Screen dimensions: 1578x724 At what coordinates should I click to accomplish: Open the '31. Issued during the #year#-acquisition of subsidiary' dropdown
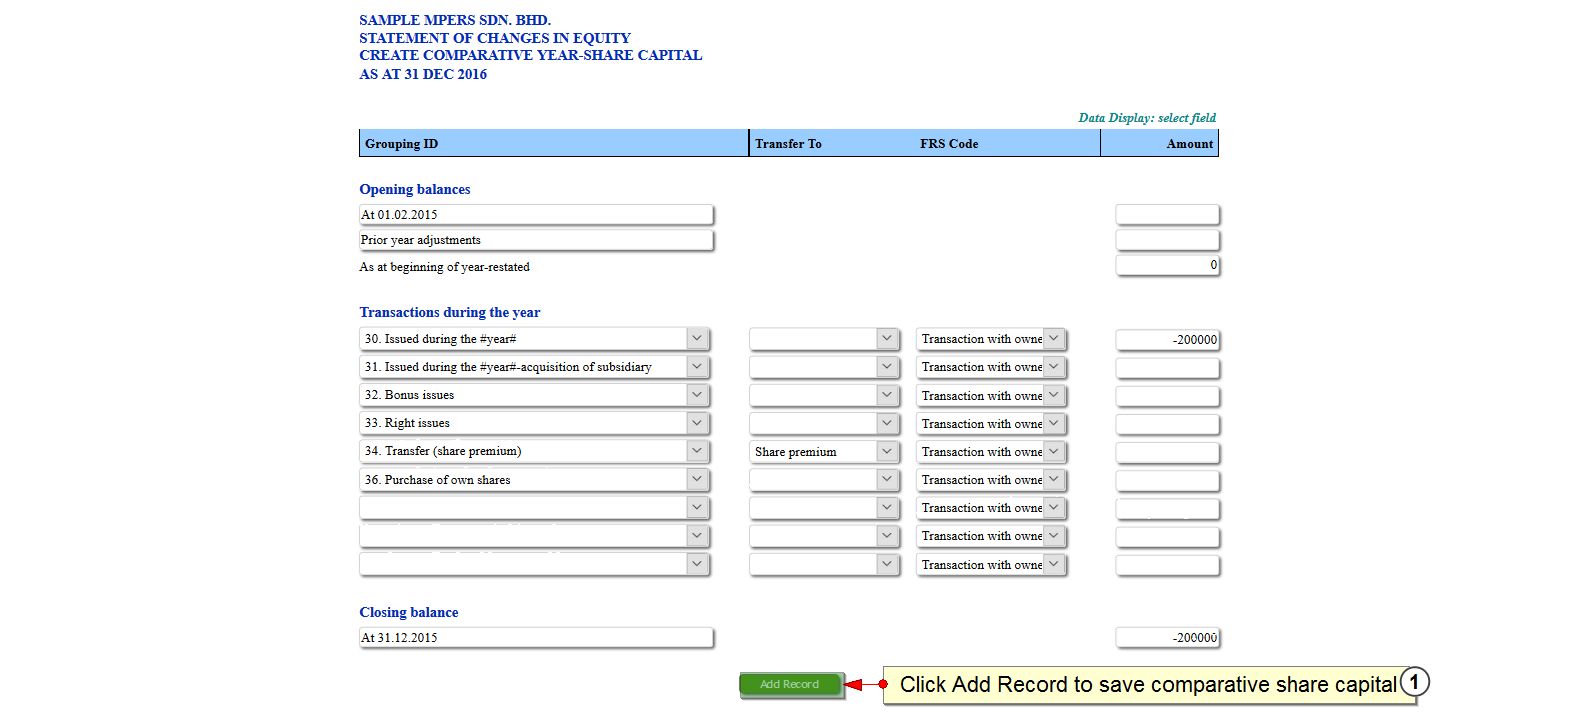(x=534, y=367)
